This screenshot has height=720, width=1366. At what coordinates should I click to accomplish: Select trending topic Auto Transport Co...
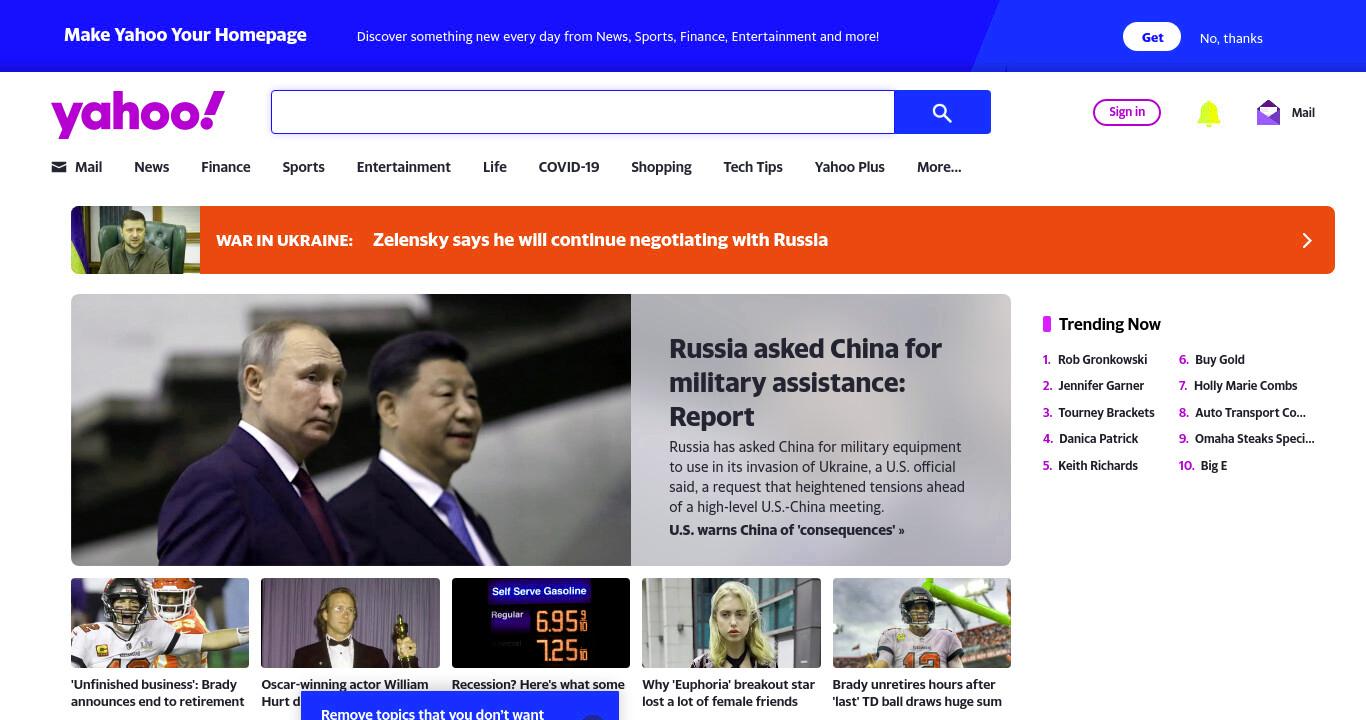[1250, 412]
